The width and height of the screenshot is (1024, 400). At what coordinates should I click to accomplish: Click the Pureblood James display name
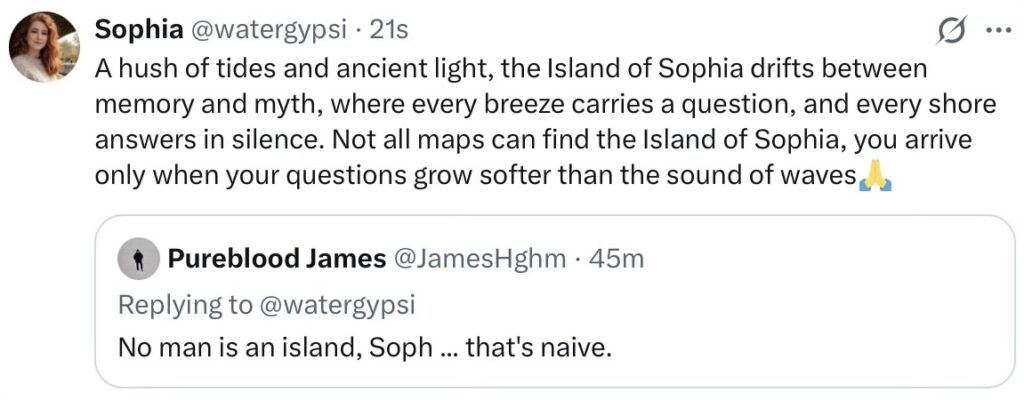[x=277, y=259]
